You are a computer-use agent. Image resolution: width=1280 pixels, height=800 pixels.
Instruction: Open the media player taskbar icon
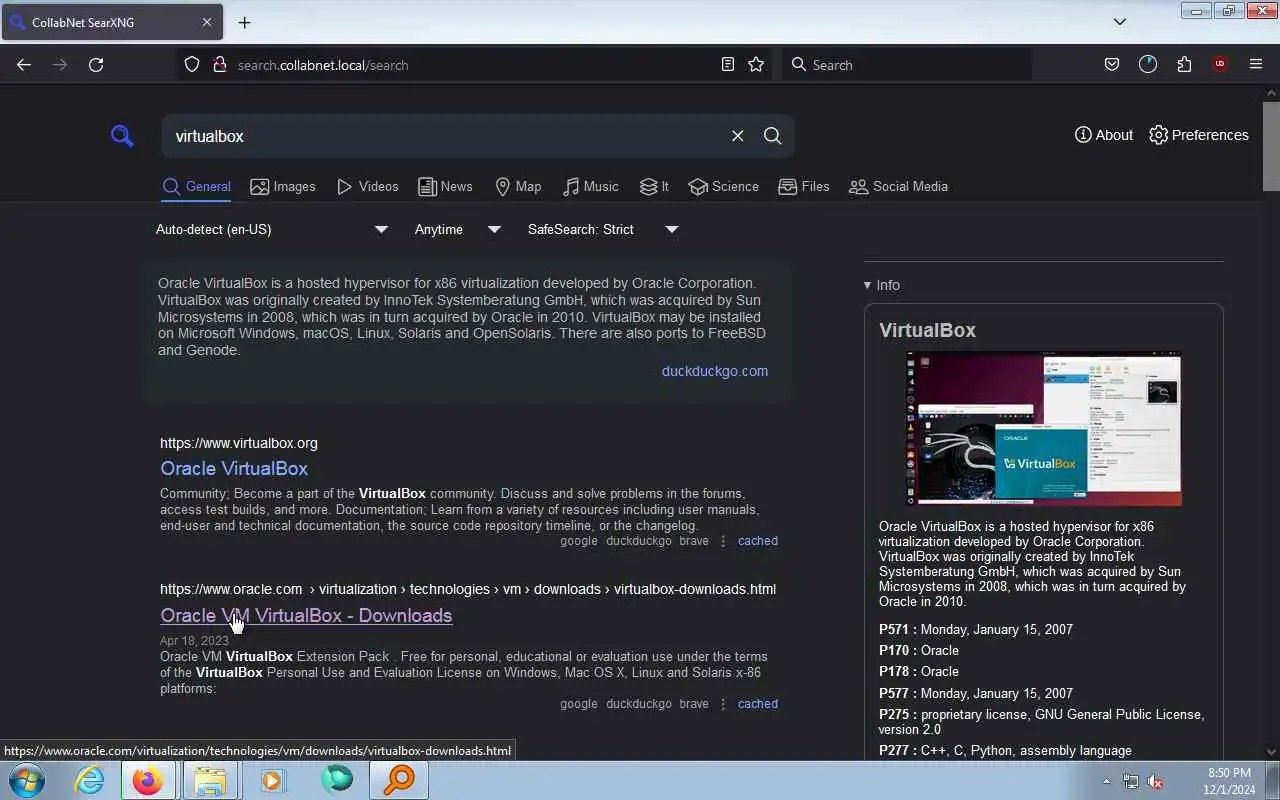(273, 780)
